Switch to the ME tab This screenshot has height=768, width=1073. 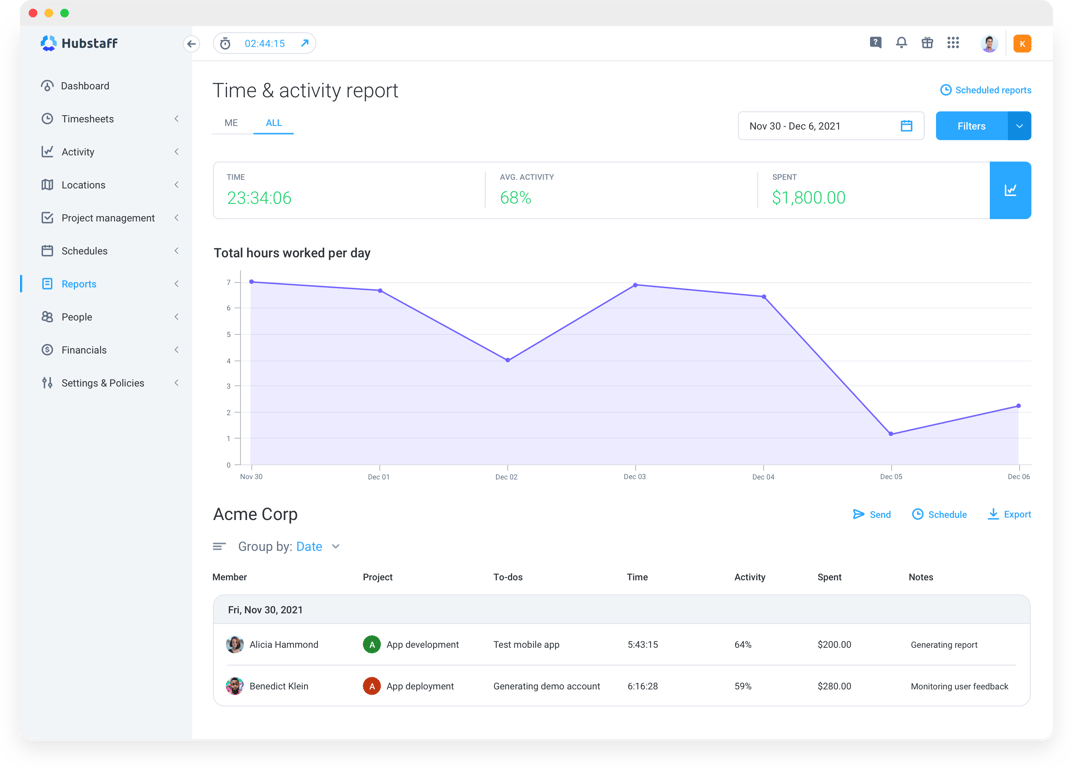[231, 123]
